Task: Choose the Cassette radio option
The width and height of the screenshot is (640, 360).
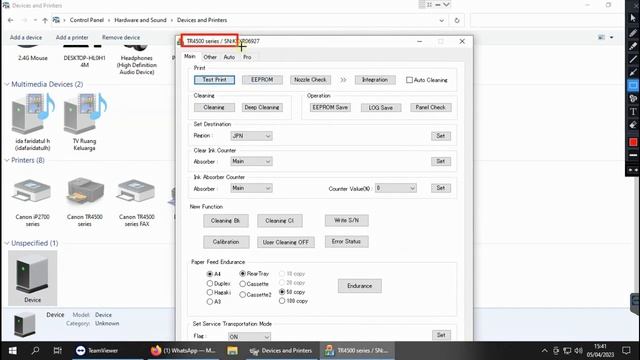Action: (242, 284)
